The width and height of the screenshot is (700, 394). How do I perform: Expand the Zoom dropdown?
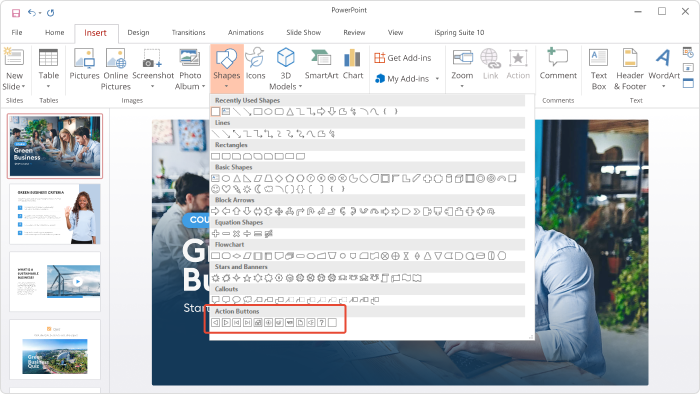(462, 86)
